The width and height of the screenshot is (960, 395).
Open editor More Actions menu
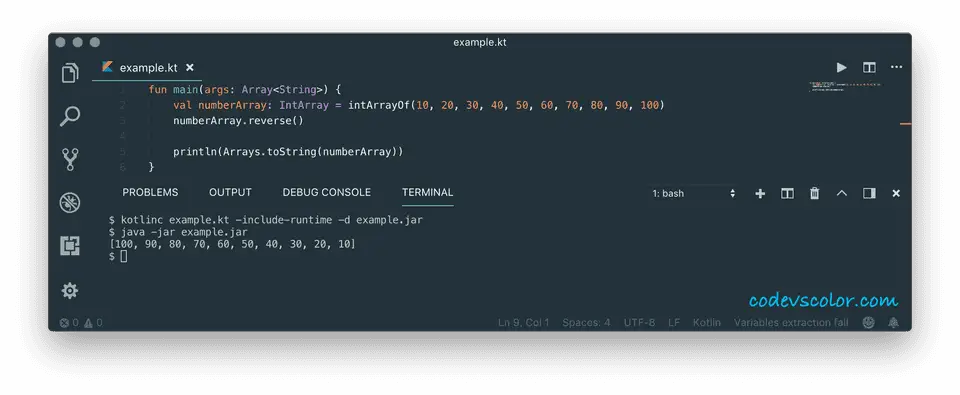click(896, 67)
